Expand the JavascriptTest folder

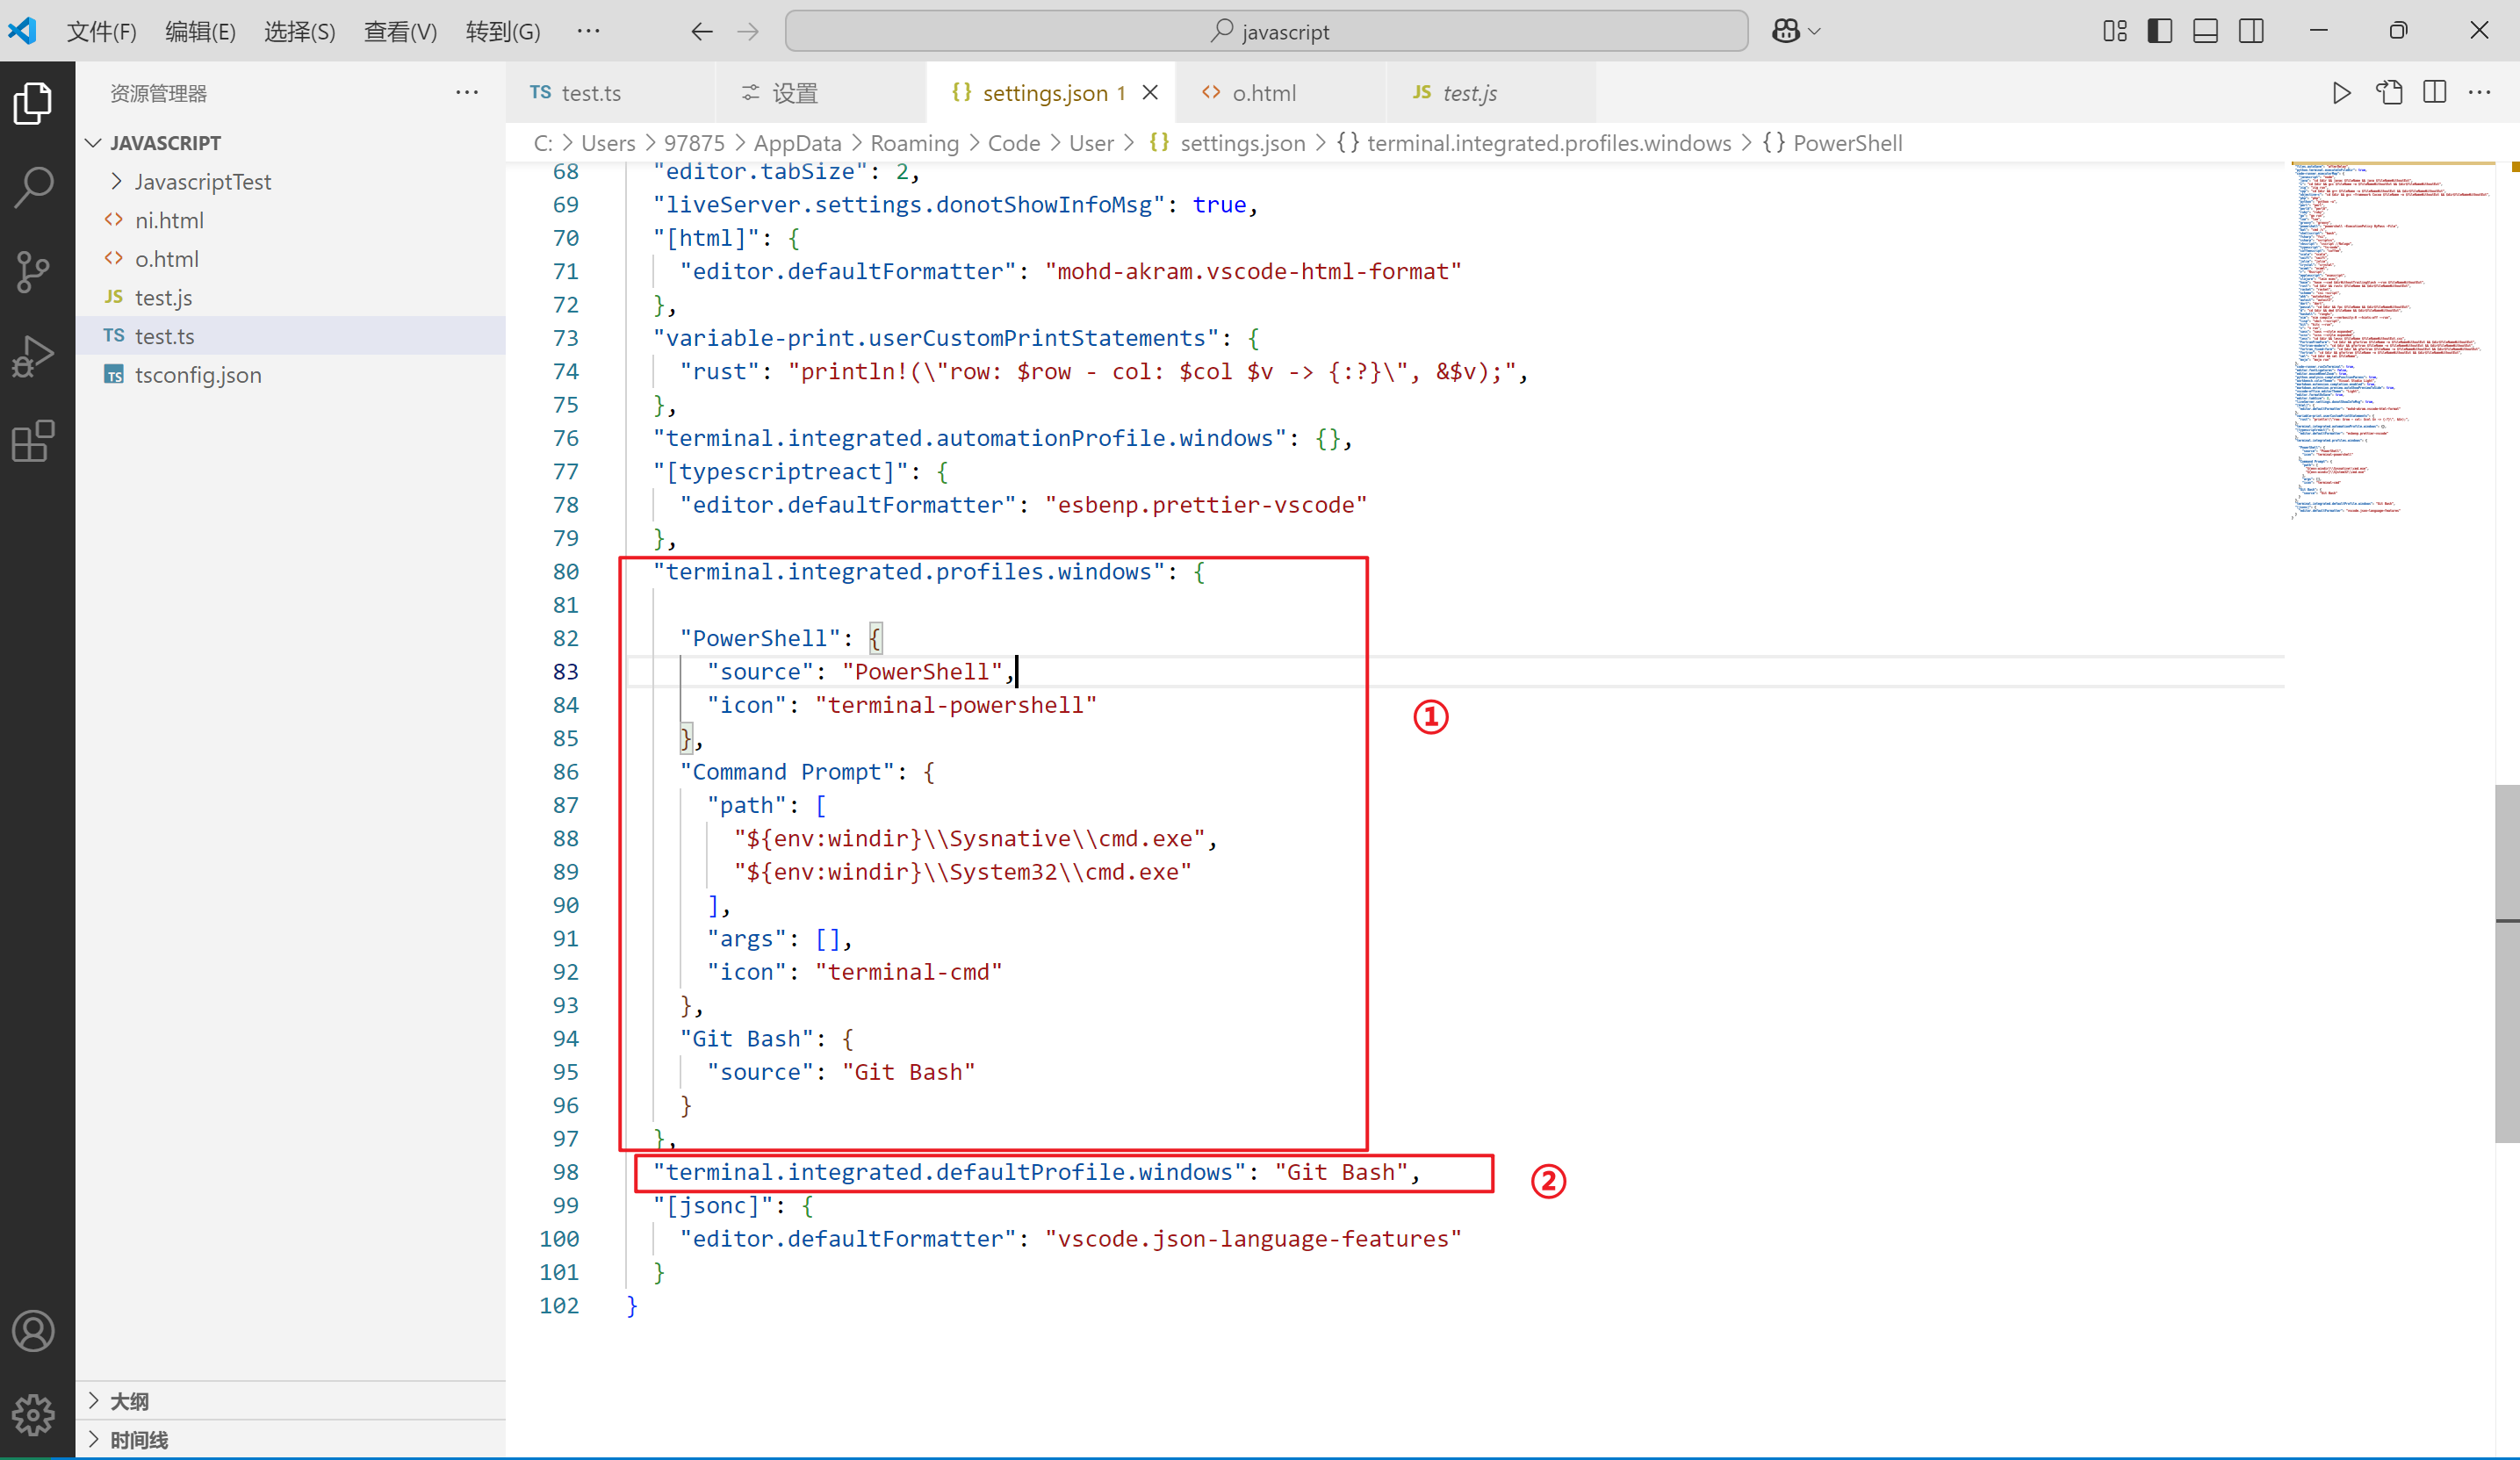click(203, 182)
